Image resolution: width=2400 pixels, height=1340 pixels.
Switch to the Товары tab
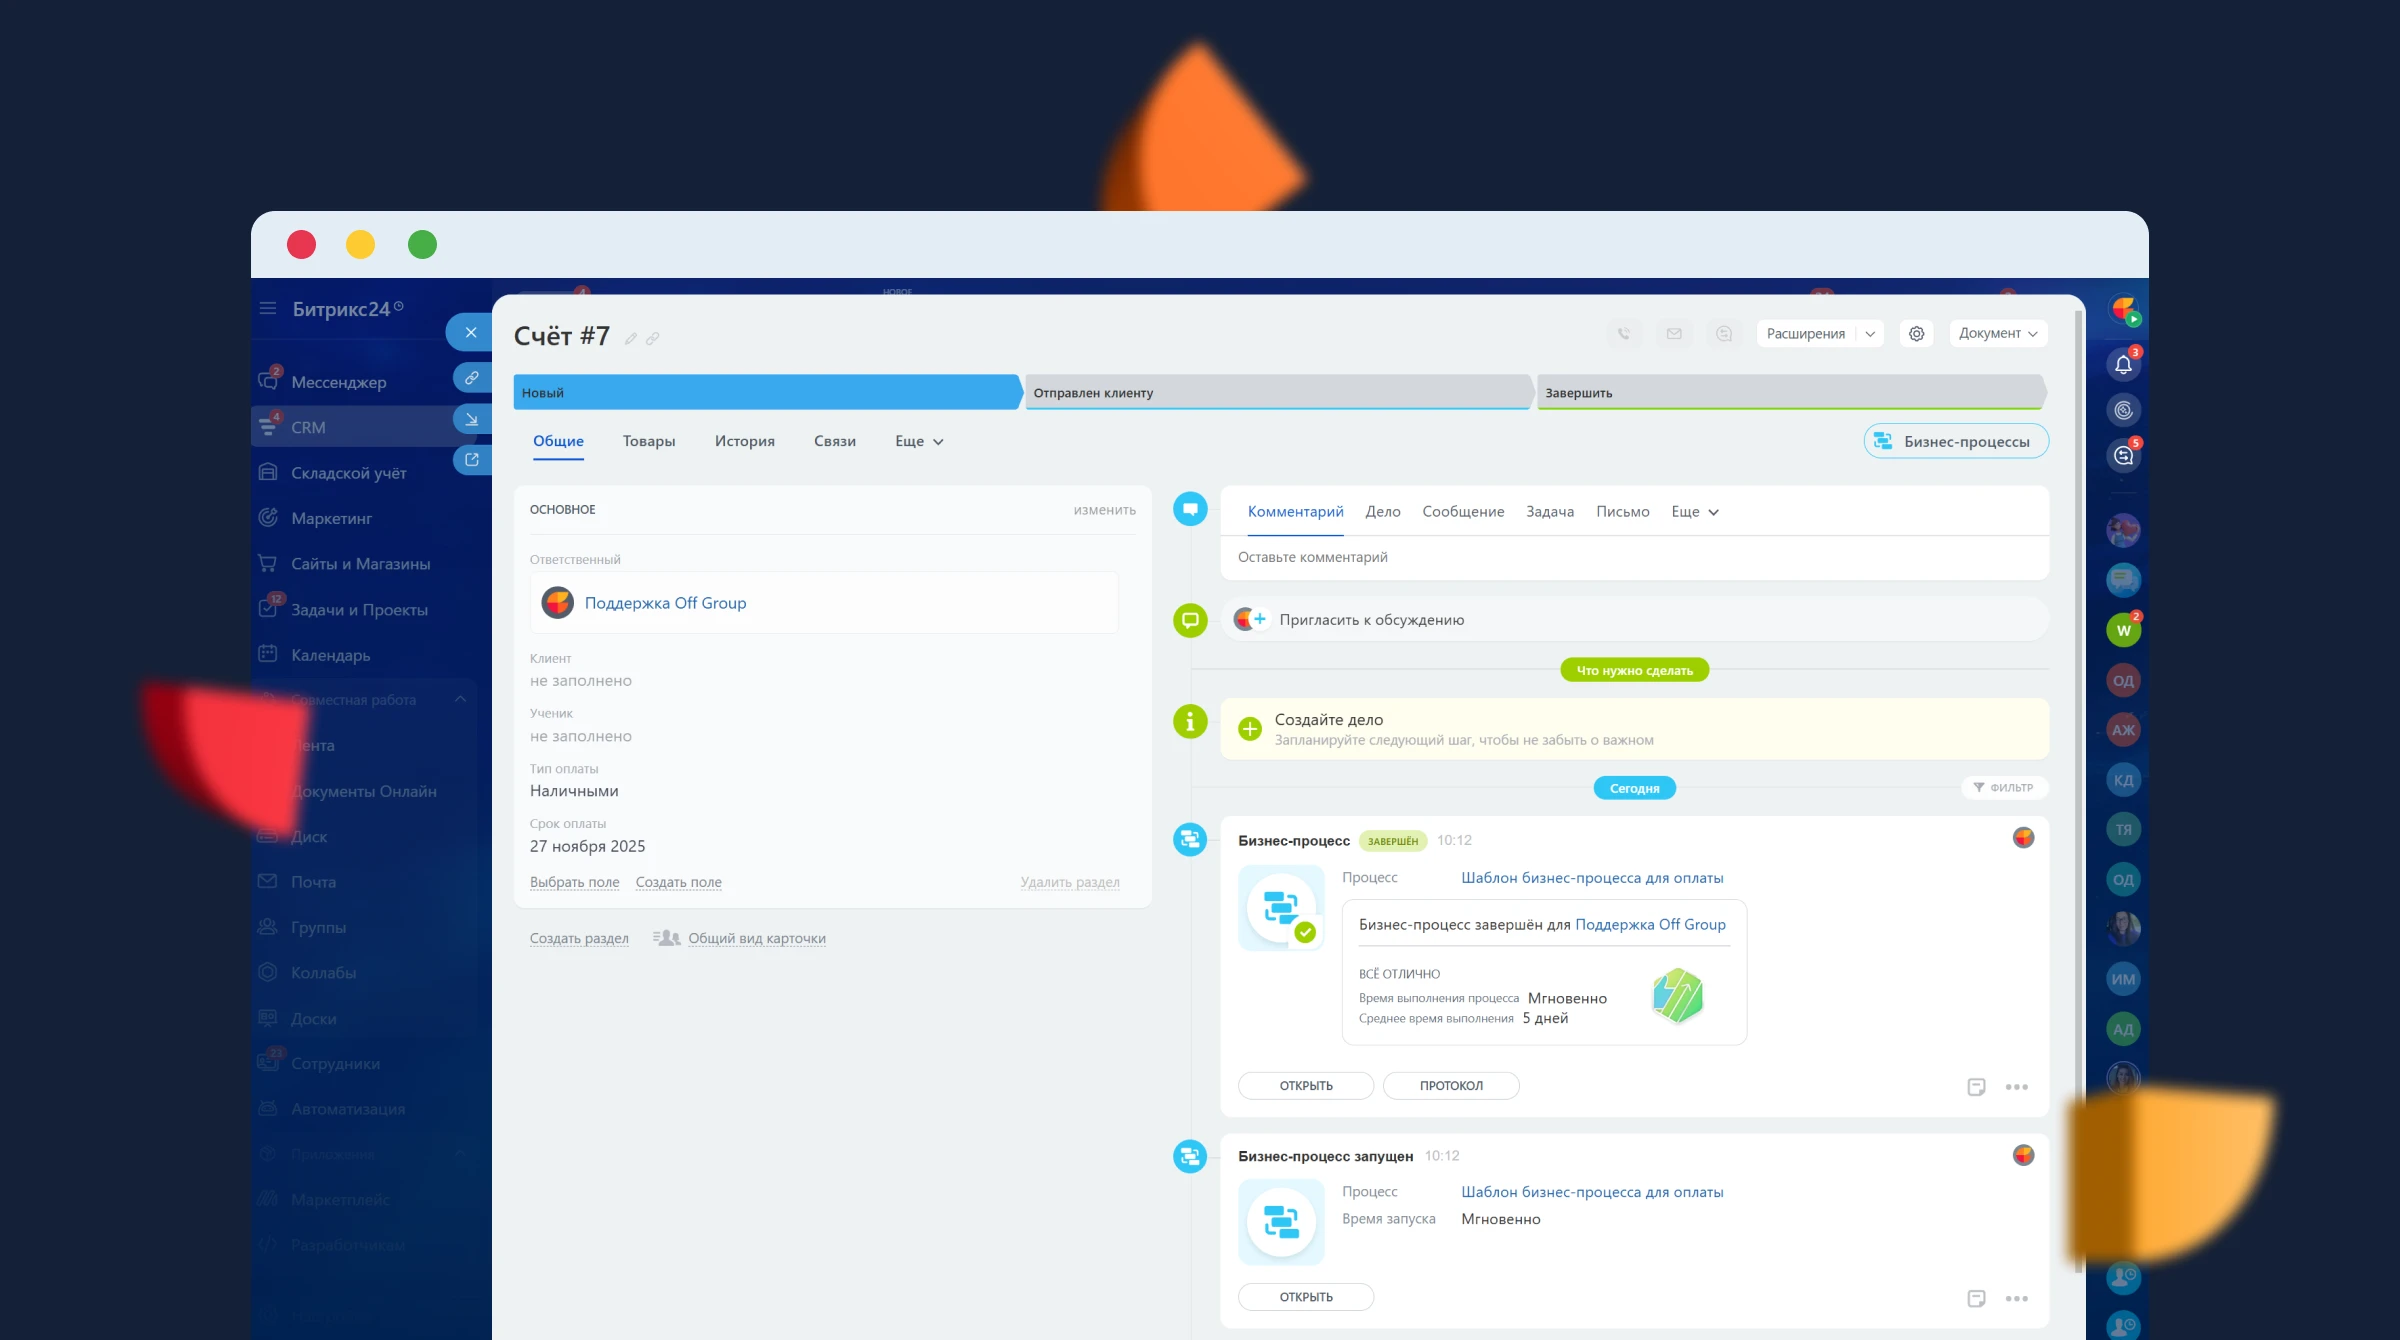(648, 442)
